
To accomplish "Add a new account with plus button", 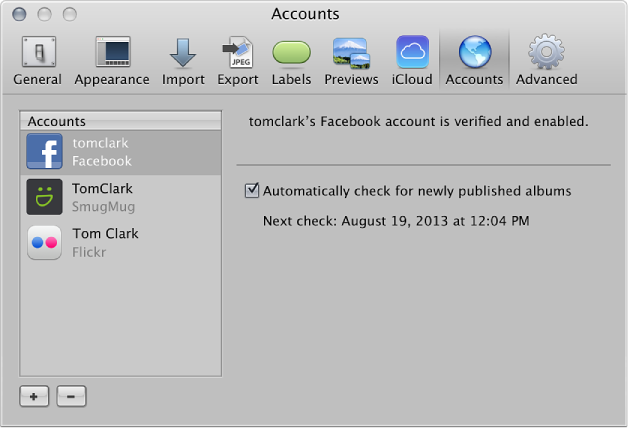I will [x=34, y=396].
